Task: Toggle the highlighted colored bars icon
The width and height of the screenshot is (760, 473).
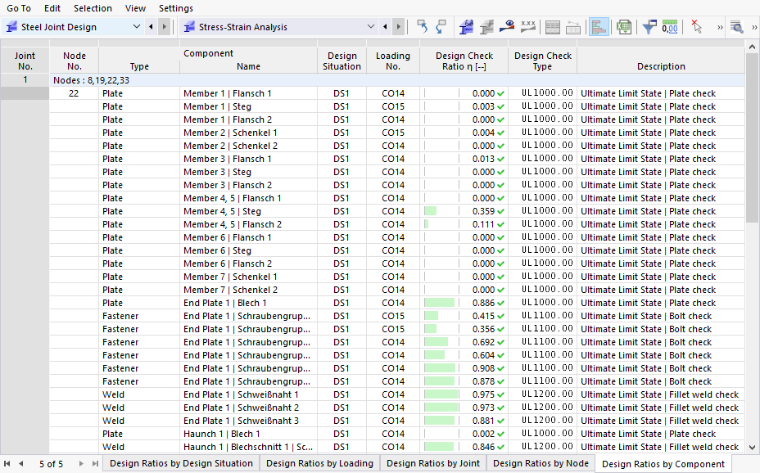Action: click(x=599, y=27)
